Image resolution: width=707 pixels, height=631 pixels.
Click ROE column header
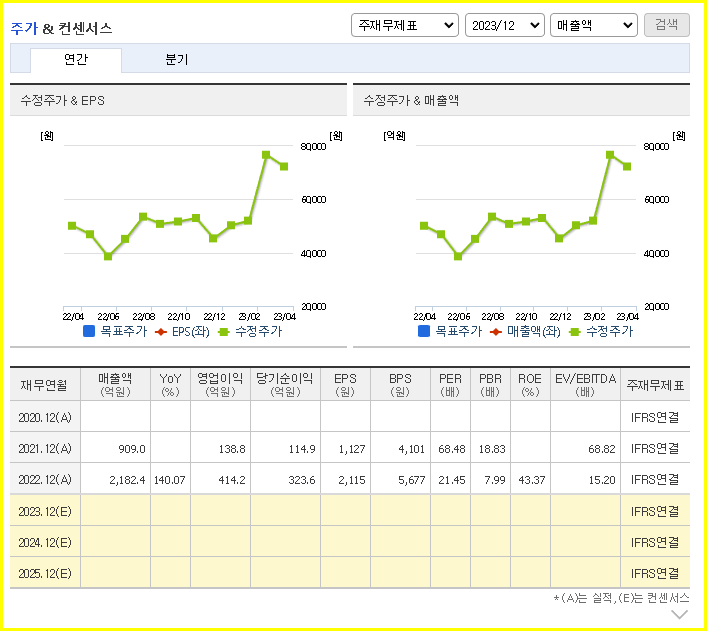click(x=530, y=385)
